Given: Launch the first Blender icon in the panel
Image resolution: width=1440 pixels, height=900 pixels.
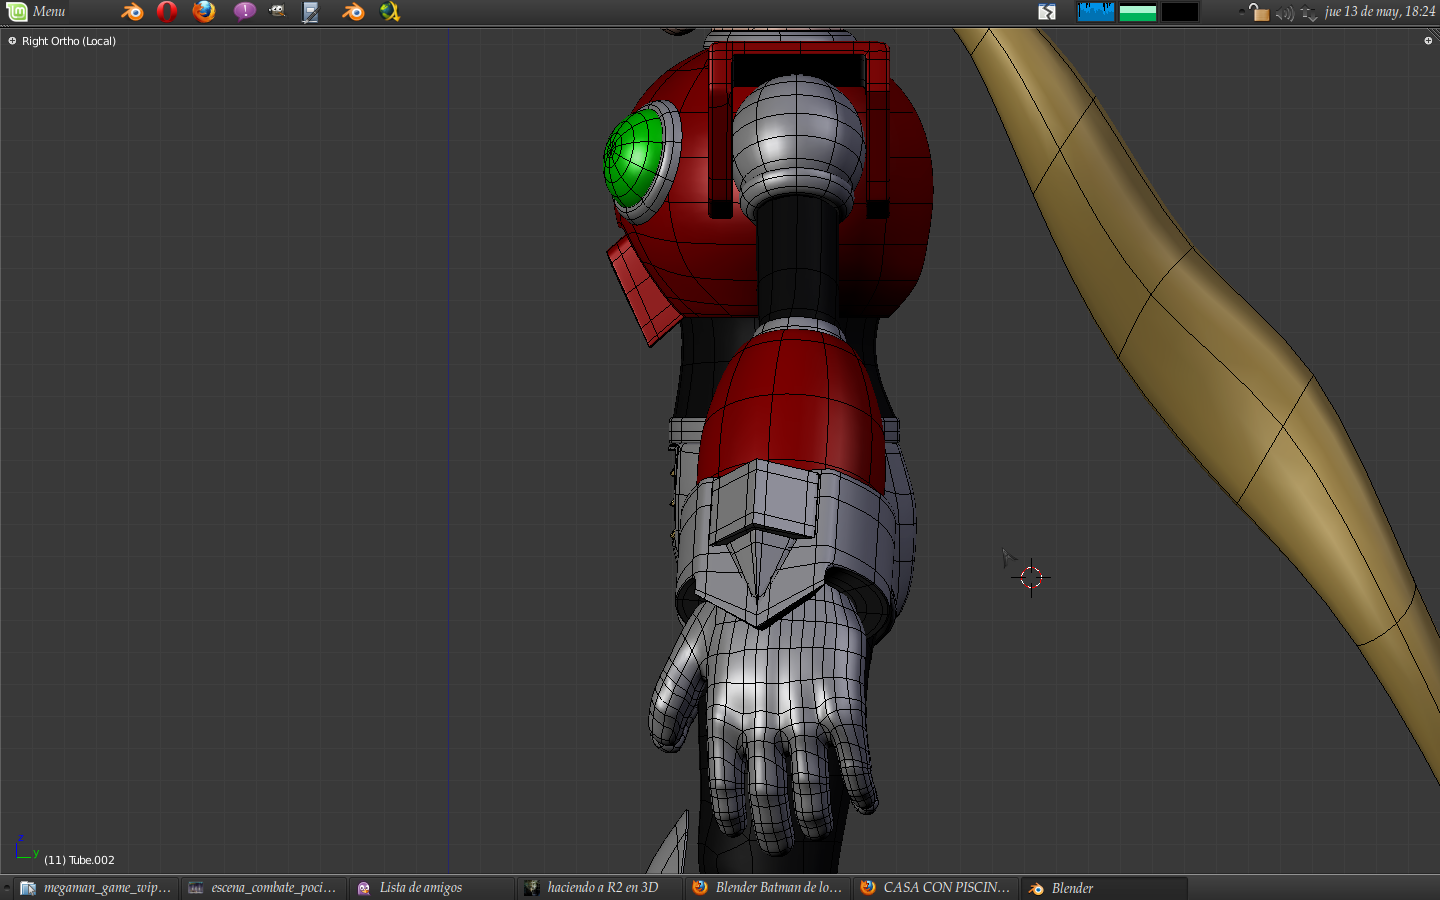Looking at the screenshot, I should (132, 12).
